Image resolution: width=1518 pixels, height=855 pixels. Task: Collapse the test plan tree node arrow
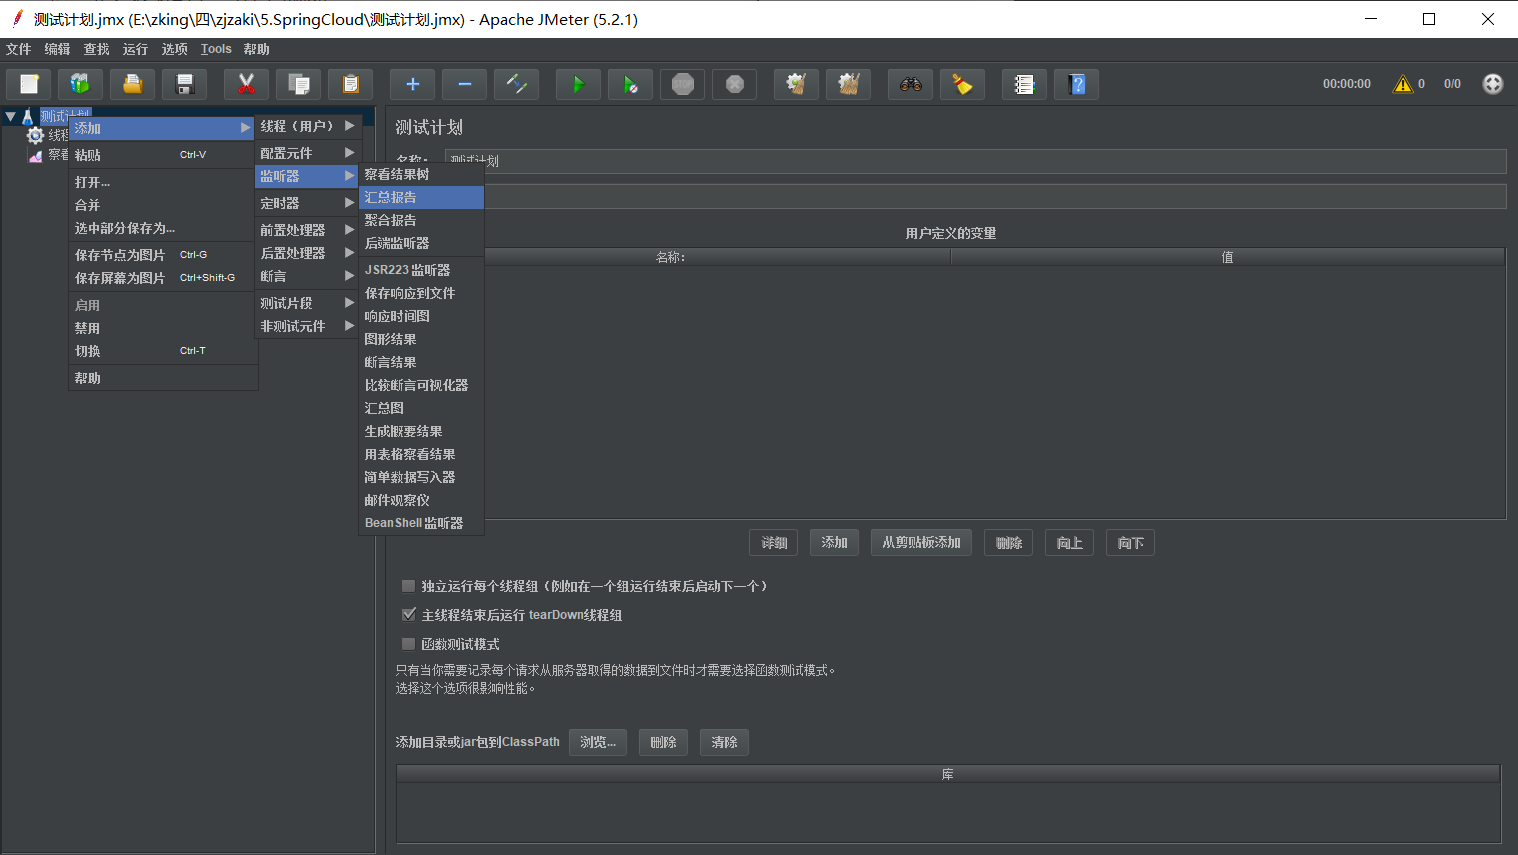[10, 117]
